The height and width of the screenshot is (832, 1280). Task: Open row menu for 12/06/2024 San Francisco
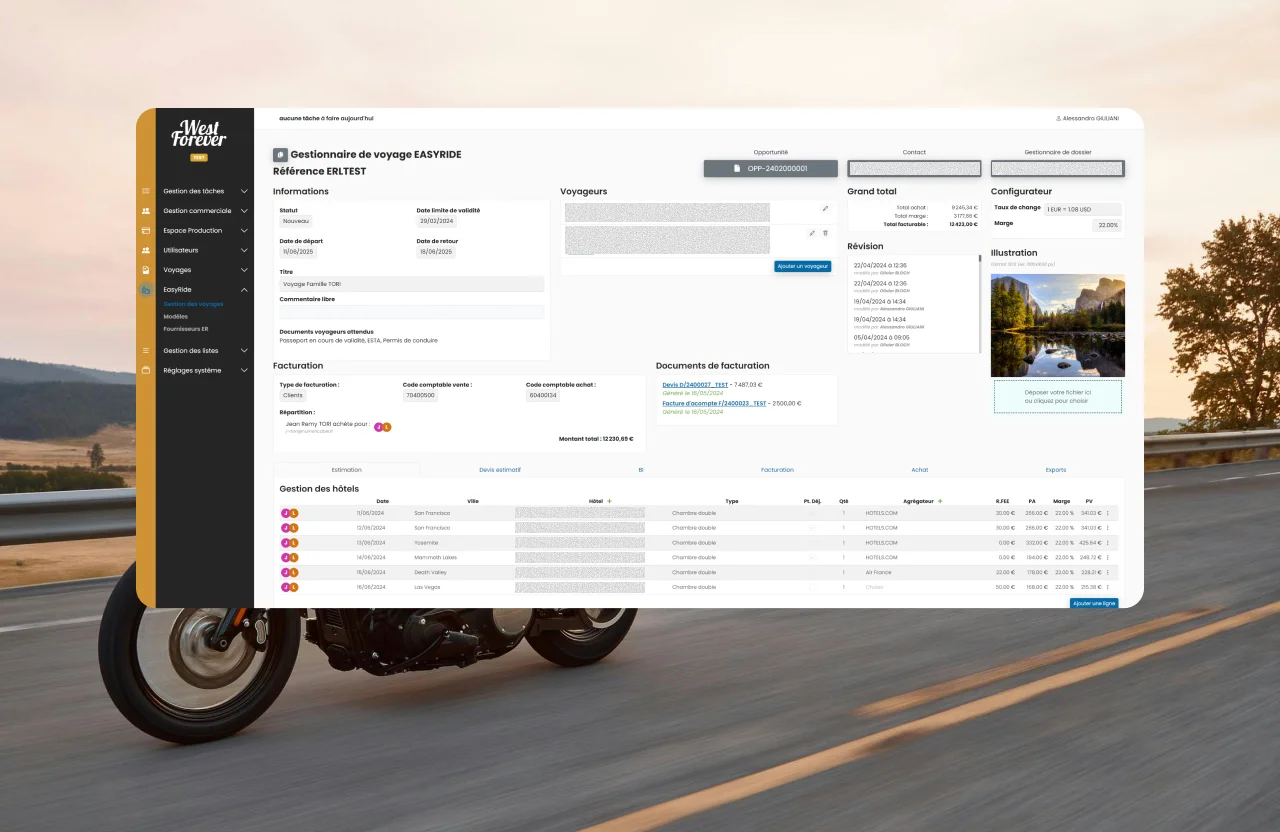[1107, 528]
